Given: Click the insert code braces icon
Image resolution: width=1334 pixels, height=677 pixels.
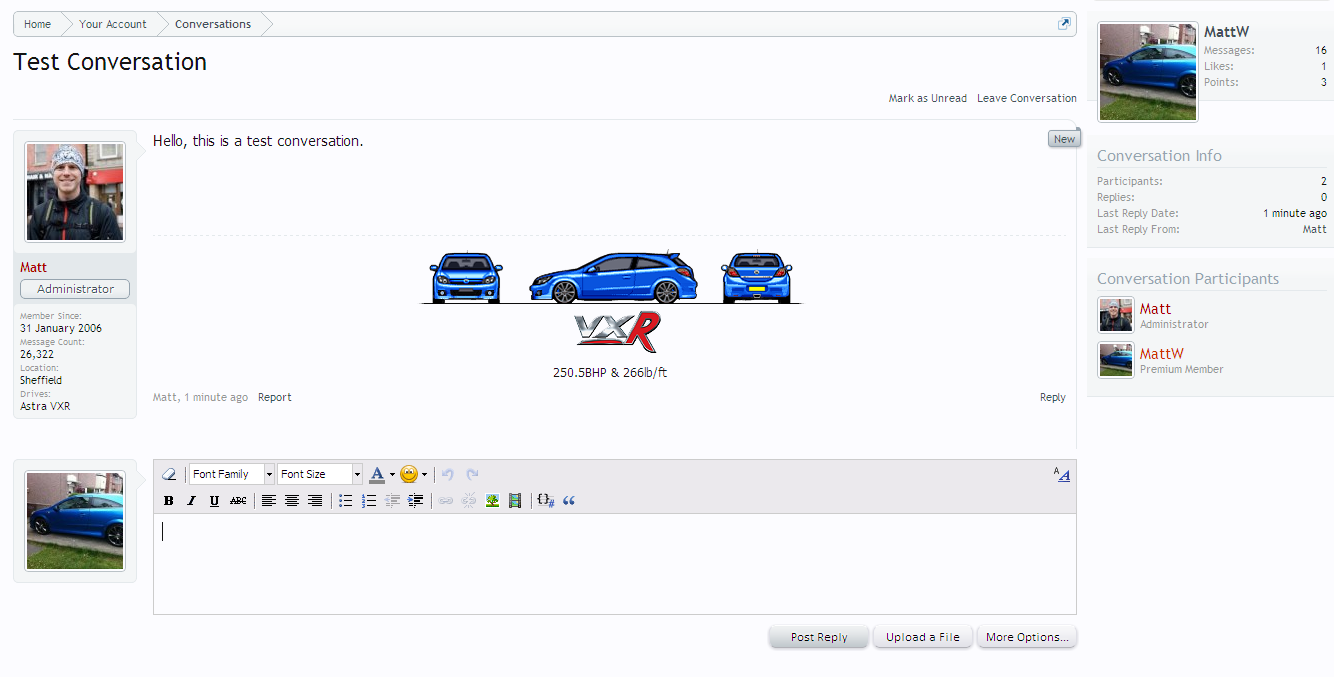Looking at the screenshot, I should [546, 501].
